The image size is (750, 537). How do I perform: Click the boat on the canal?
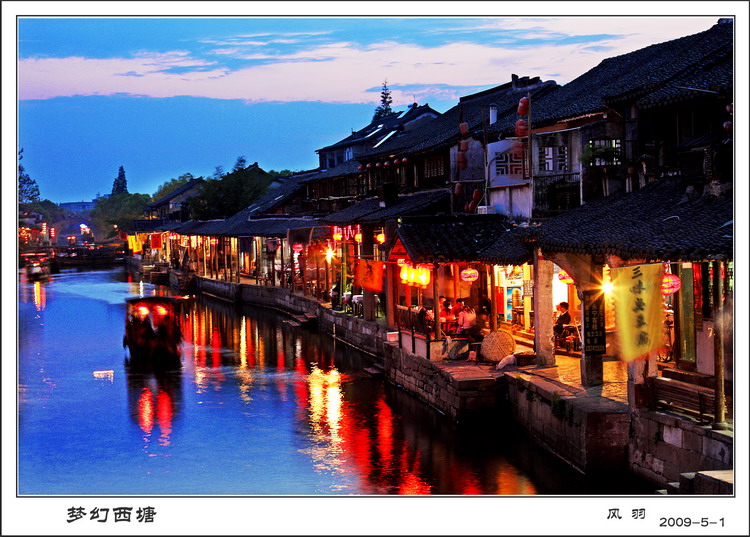153,326
